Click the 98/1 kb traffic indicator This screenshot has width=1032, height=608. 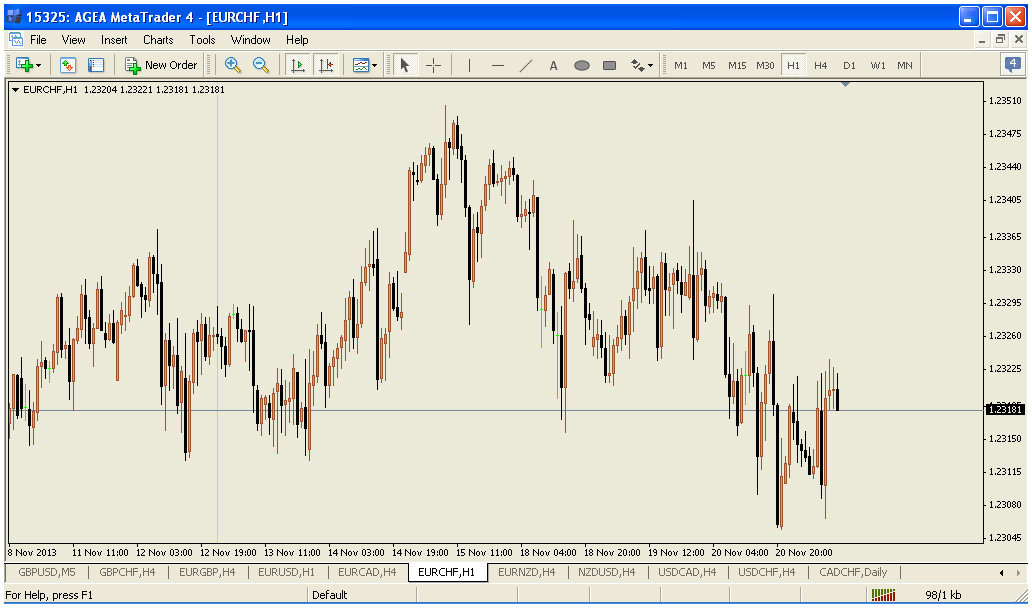943,595
